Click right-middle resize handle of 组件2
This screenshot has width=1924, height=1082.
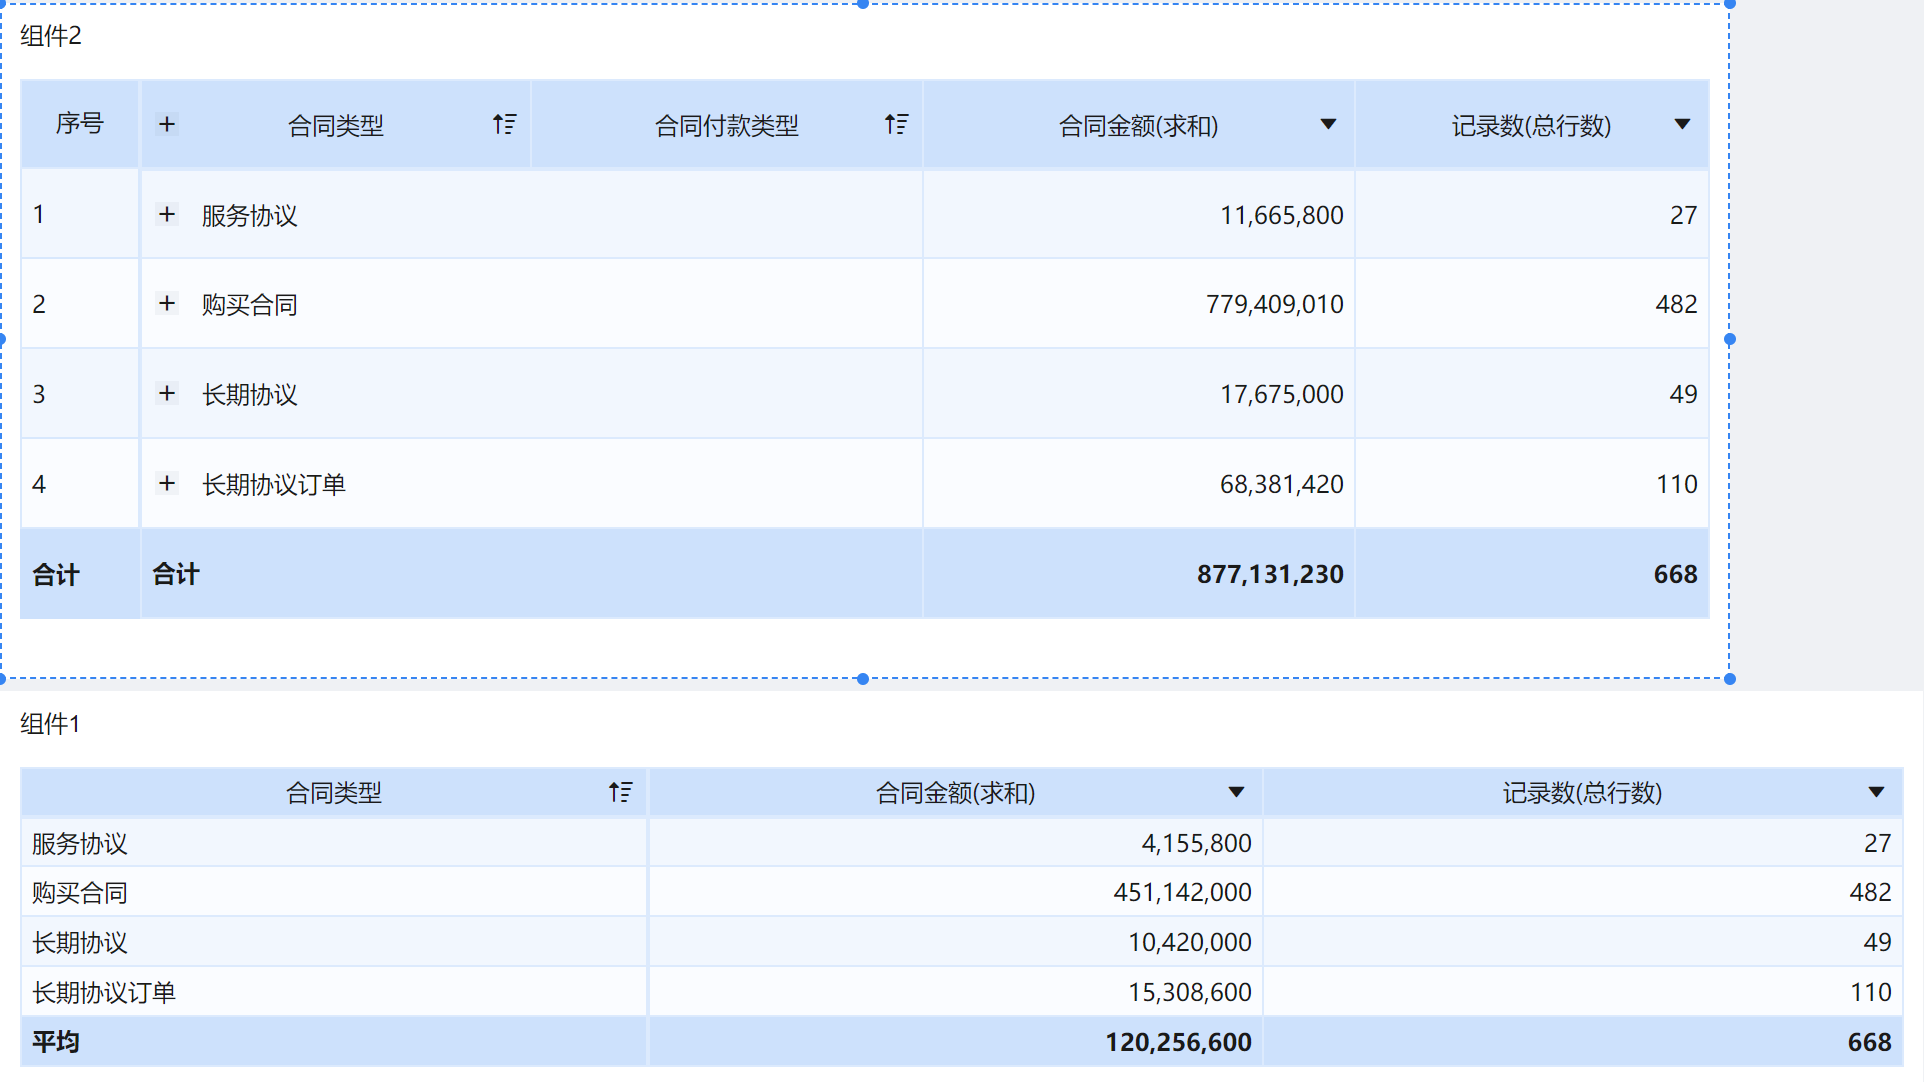coord(1729,339)
